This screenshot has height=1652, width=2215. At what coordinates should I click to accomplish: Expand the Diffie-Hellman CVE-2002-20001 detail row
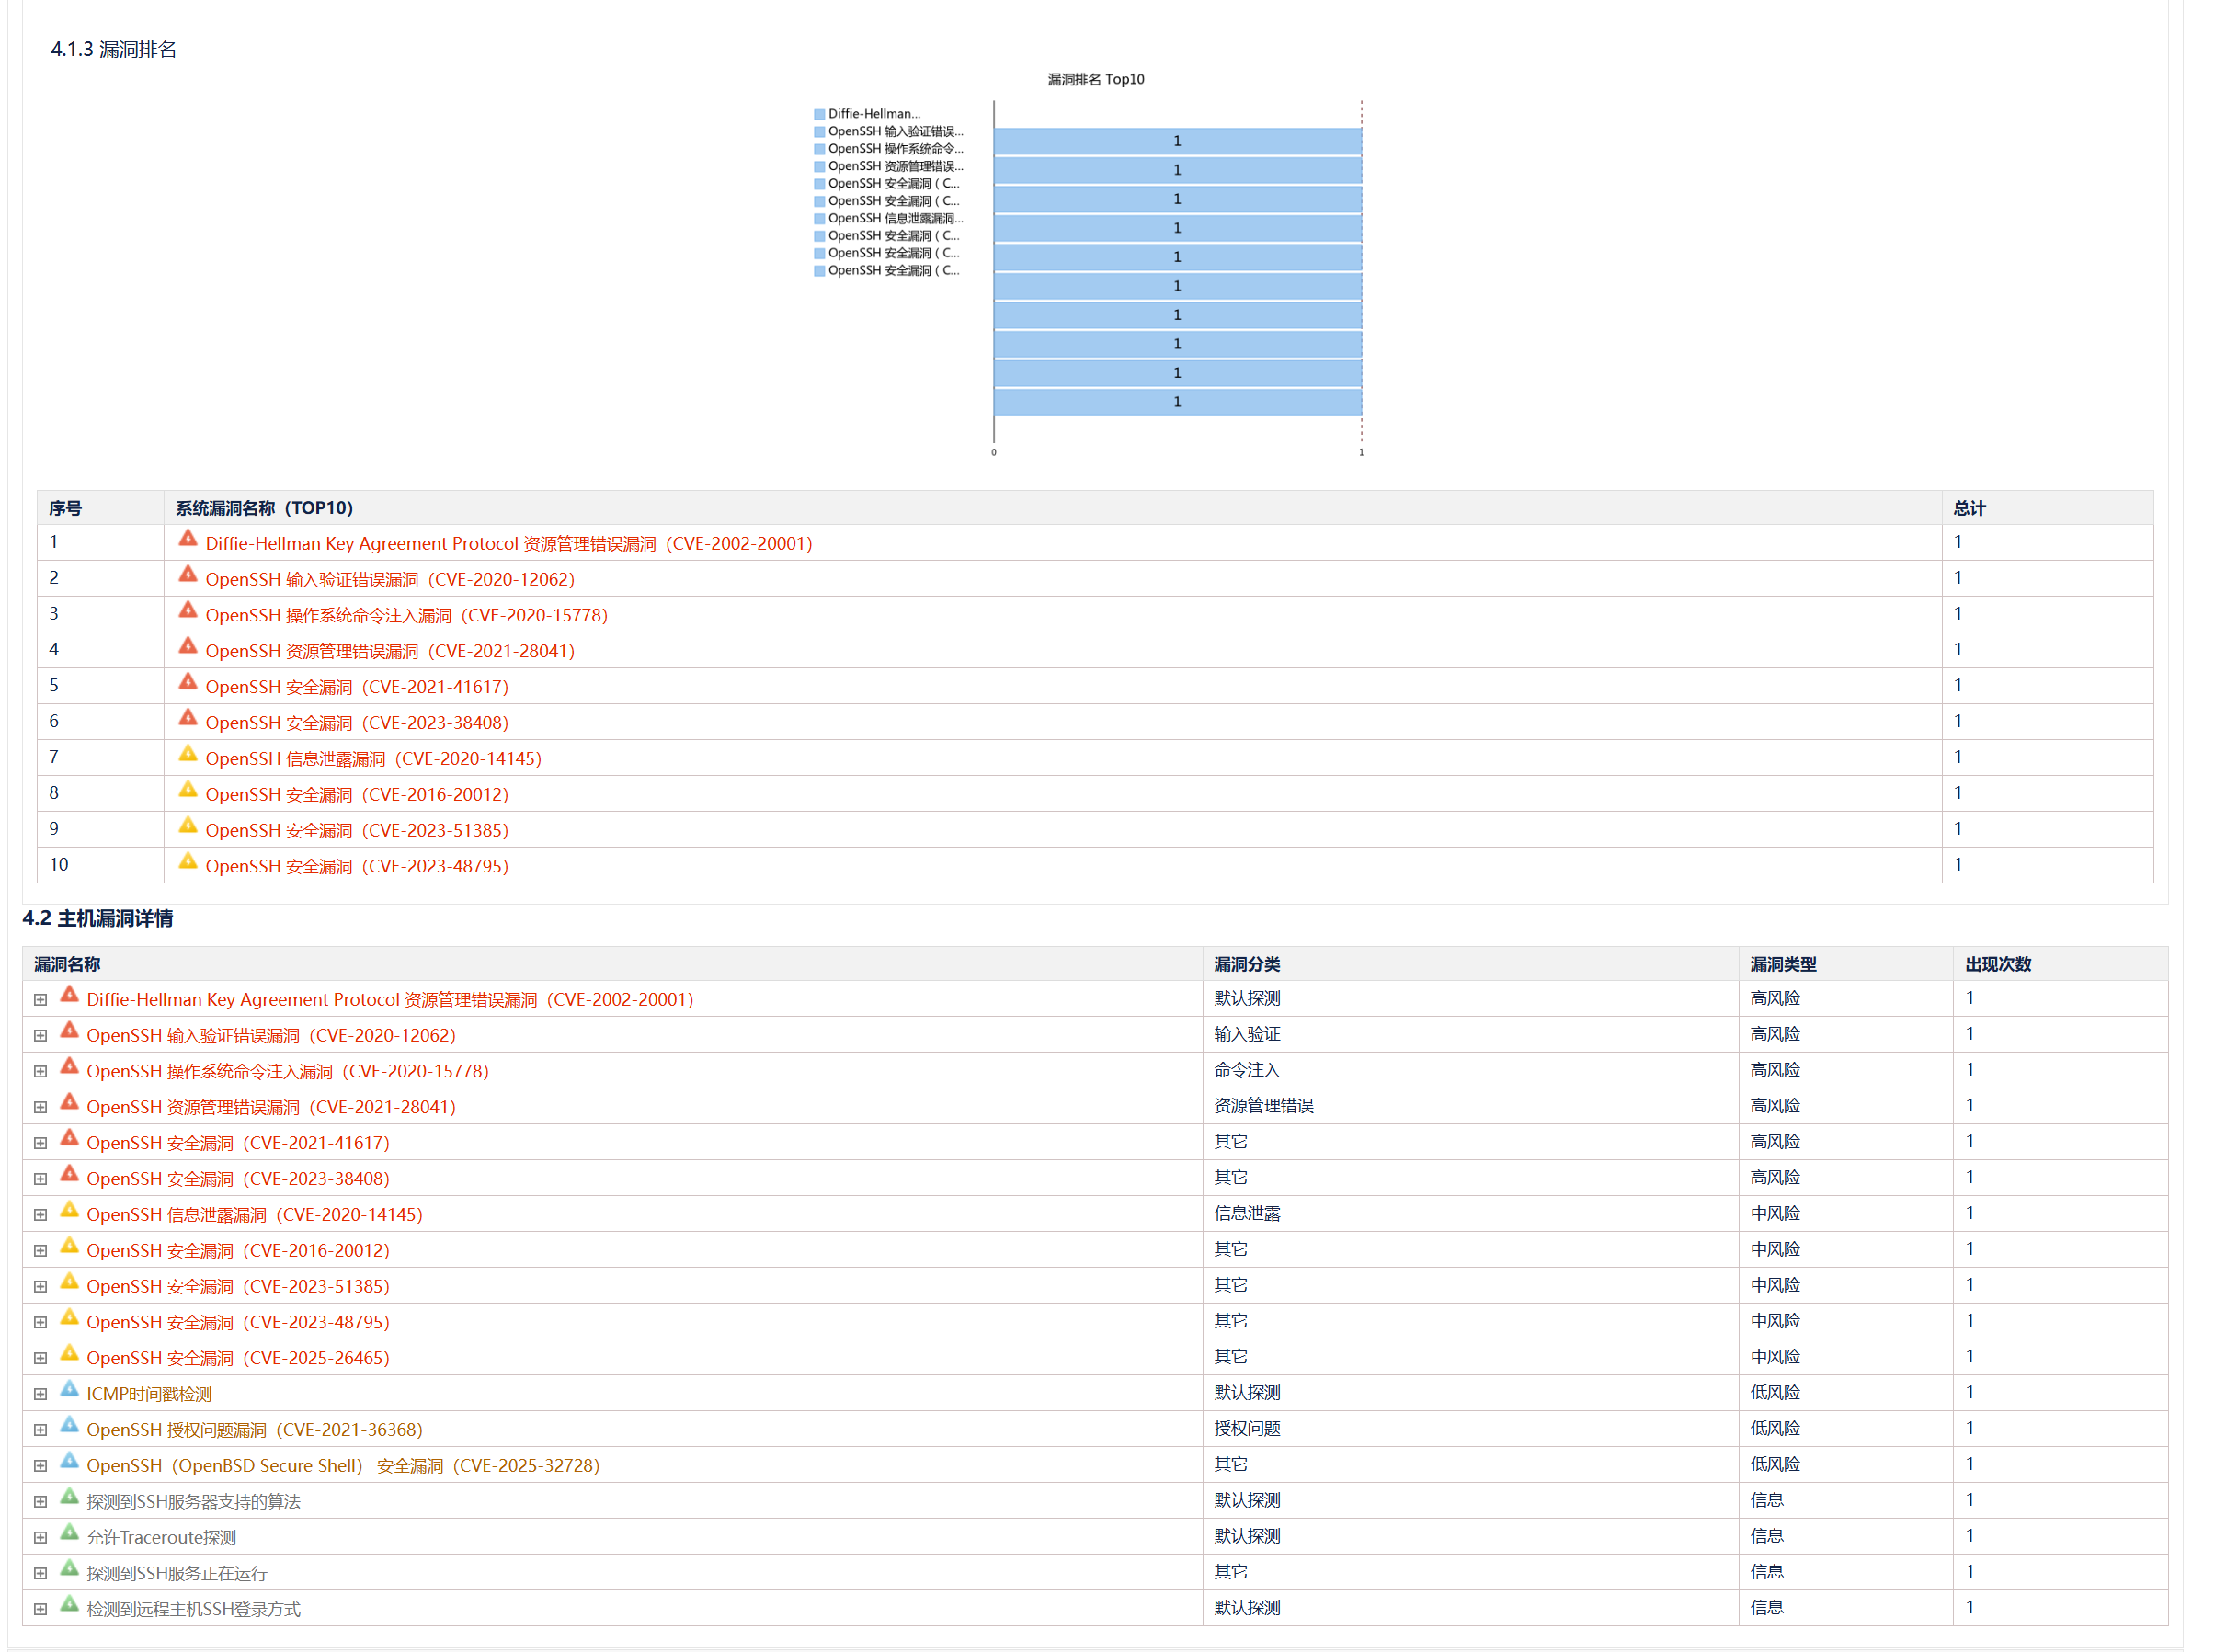(40, 1000)
